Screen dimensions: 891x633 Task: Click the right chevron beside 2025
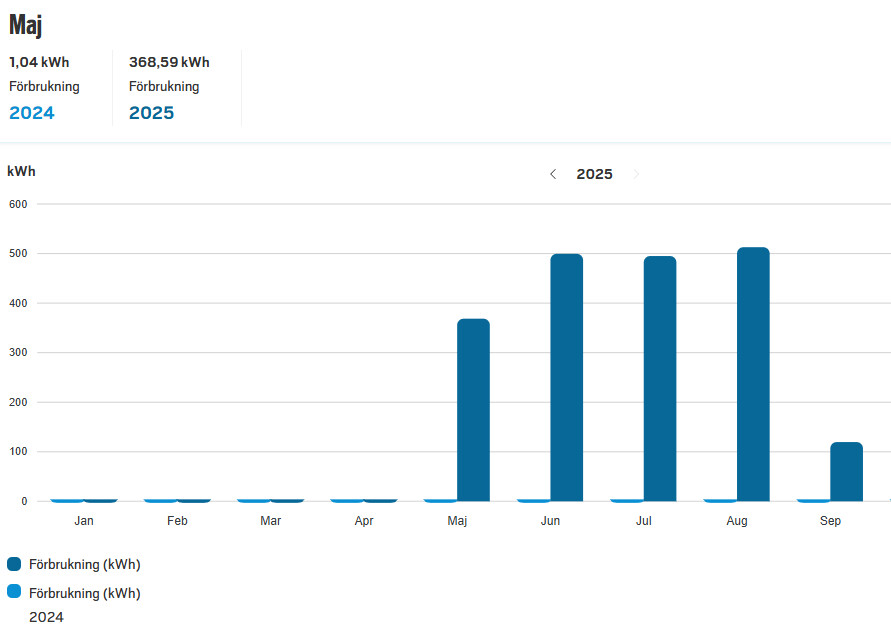coord(636,174)
